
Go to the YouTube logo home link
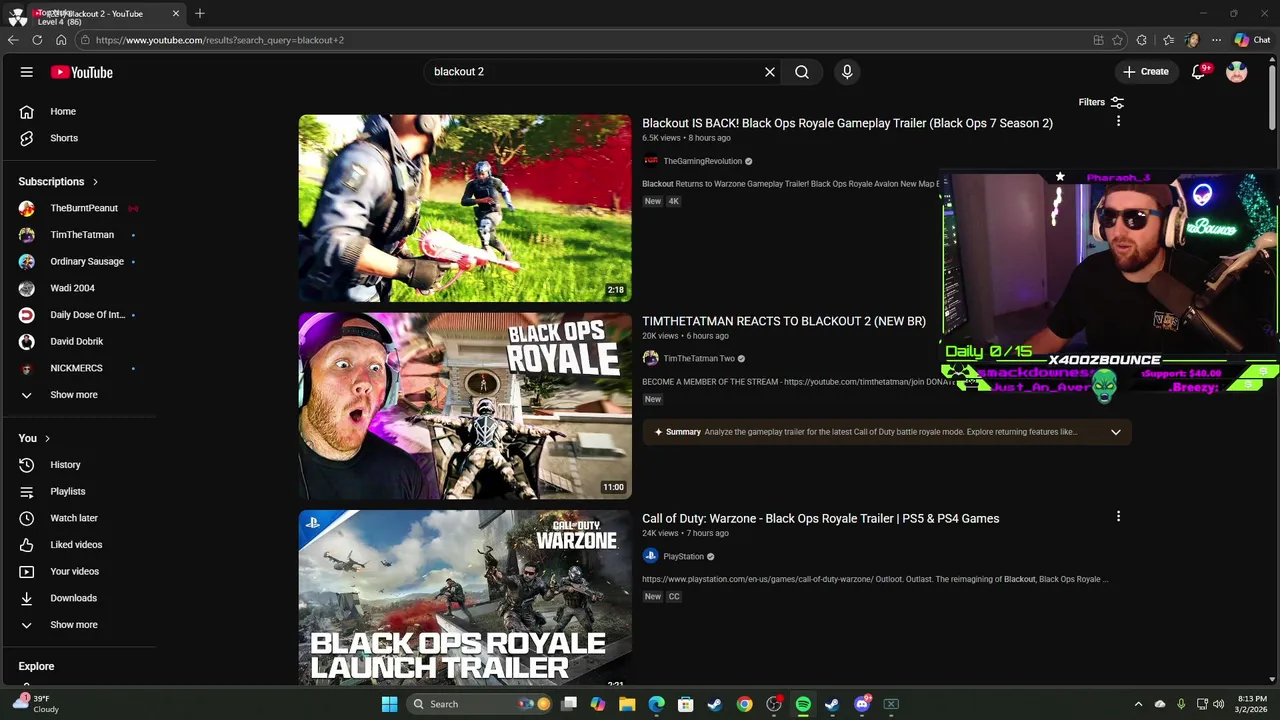[82, 72]
